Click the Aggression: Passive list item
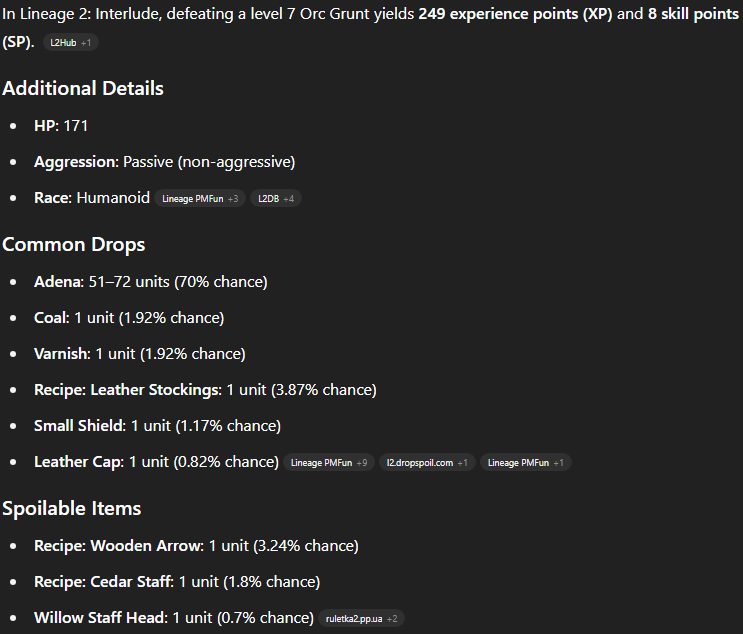 [164, 162]
